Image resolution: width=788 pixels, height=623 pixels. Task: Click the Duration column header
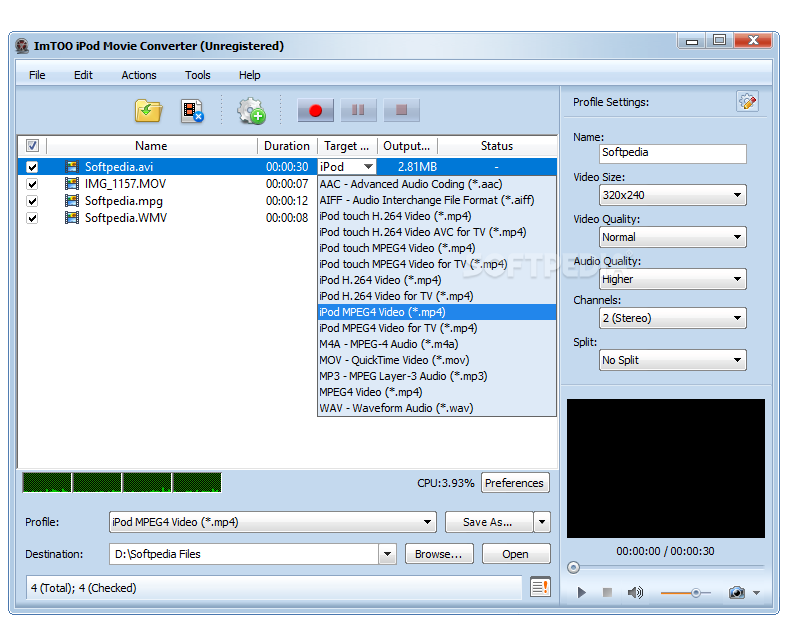(287, 146)
